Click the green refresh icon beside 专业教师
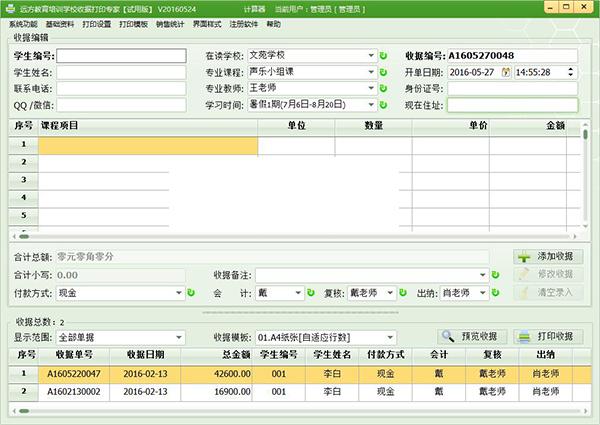 click(x=383, y=88)
